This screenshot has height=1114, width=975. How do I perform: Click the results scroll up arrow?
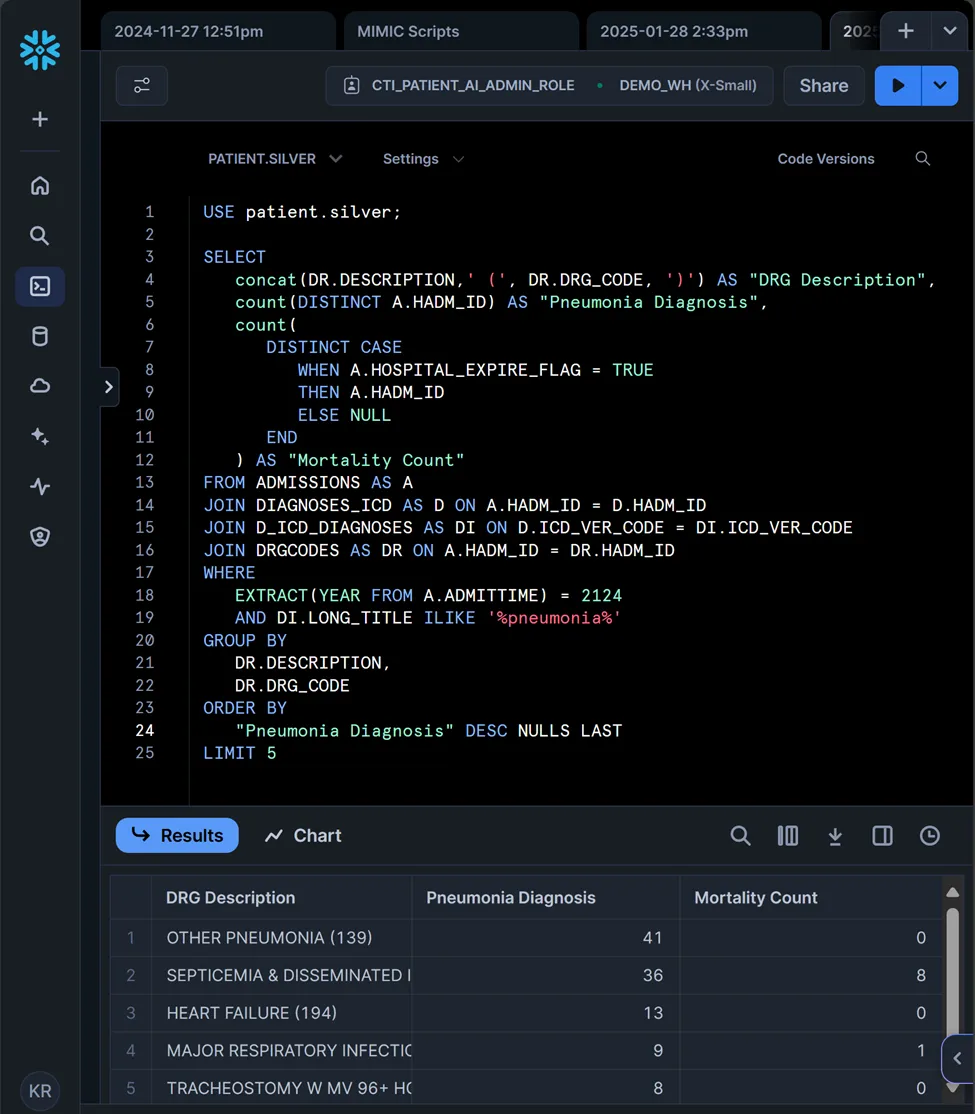pyautogui.click(x=953, y=892)
